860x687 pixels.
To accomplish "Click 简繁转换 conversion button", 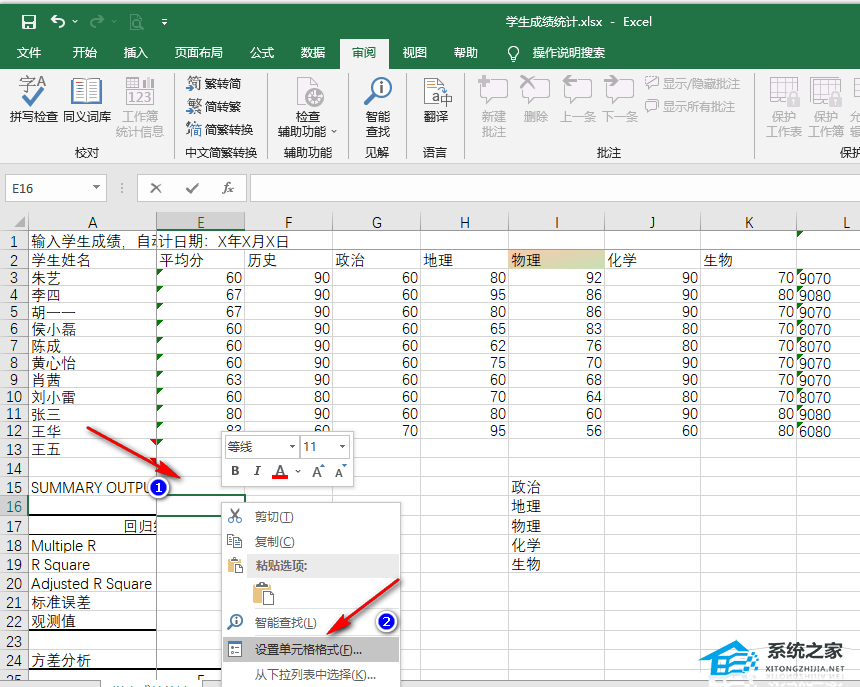I will [x=219, y=130].
